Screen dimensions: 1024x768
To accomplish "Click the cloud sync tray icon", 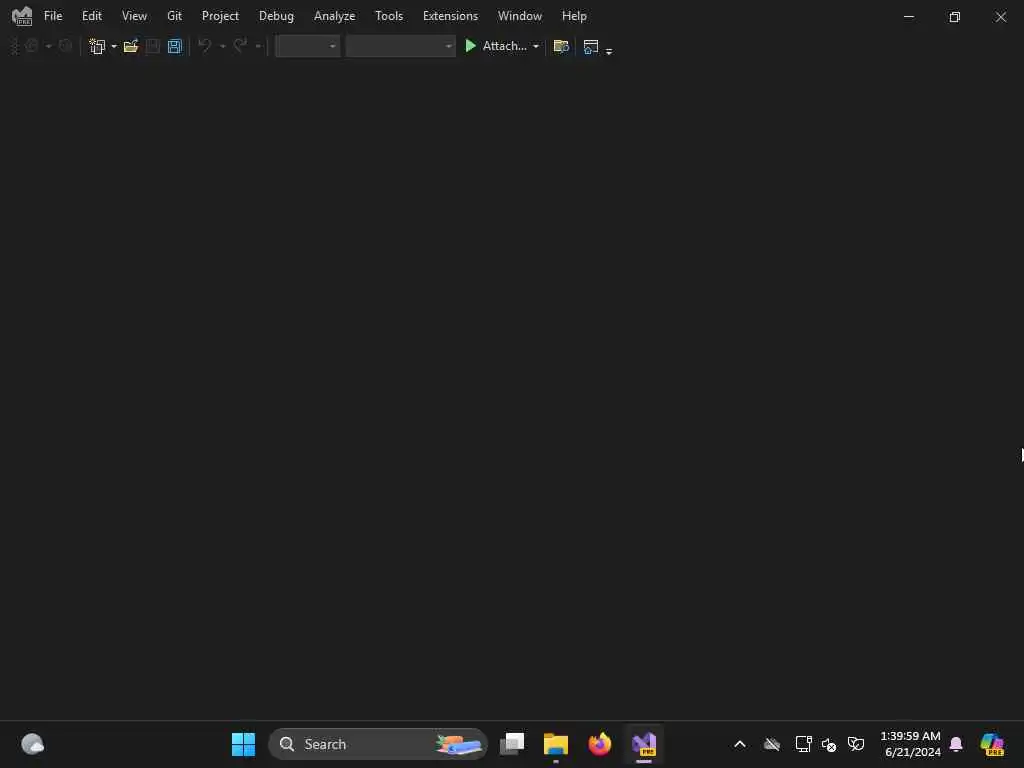I will 772,744.
